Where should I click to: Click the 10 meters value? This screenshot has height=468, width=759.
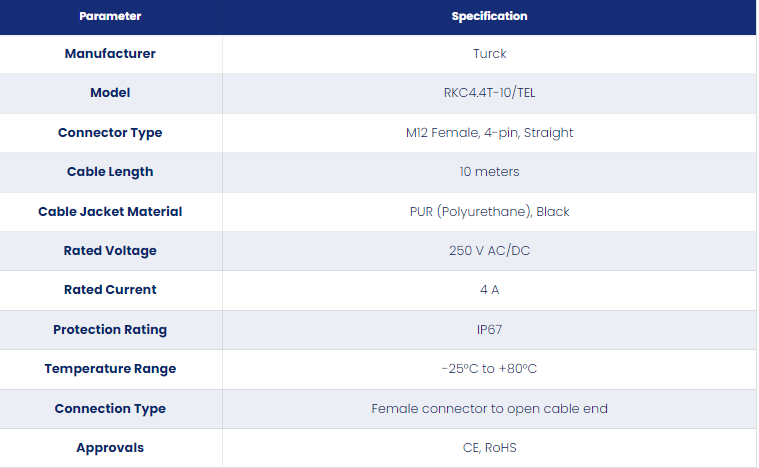(489, 171)
